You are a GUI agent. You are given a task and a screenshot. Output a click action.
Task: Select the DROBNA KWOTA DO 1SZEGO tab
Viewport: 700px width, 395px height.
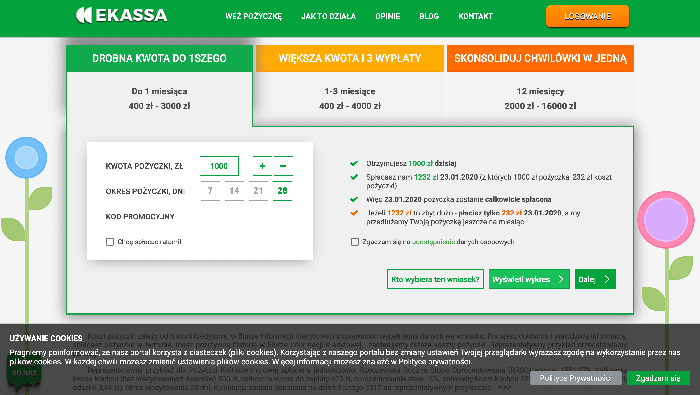pos(159,58)
